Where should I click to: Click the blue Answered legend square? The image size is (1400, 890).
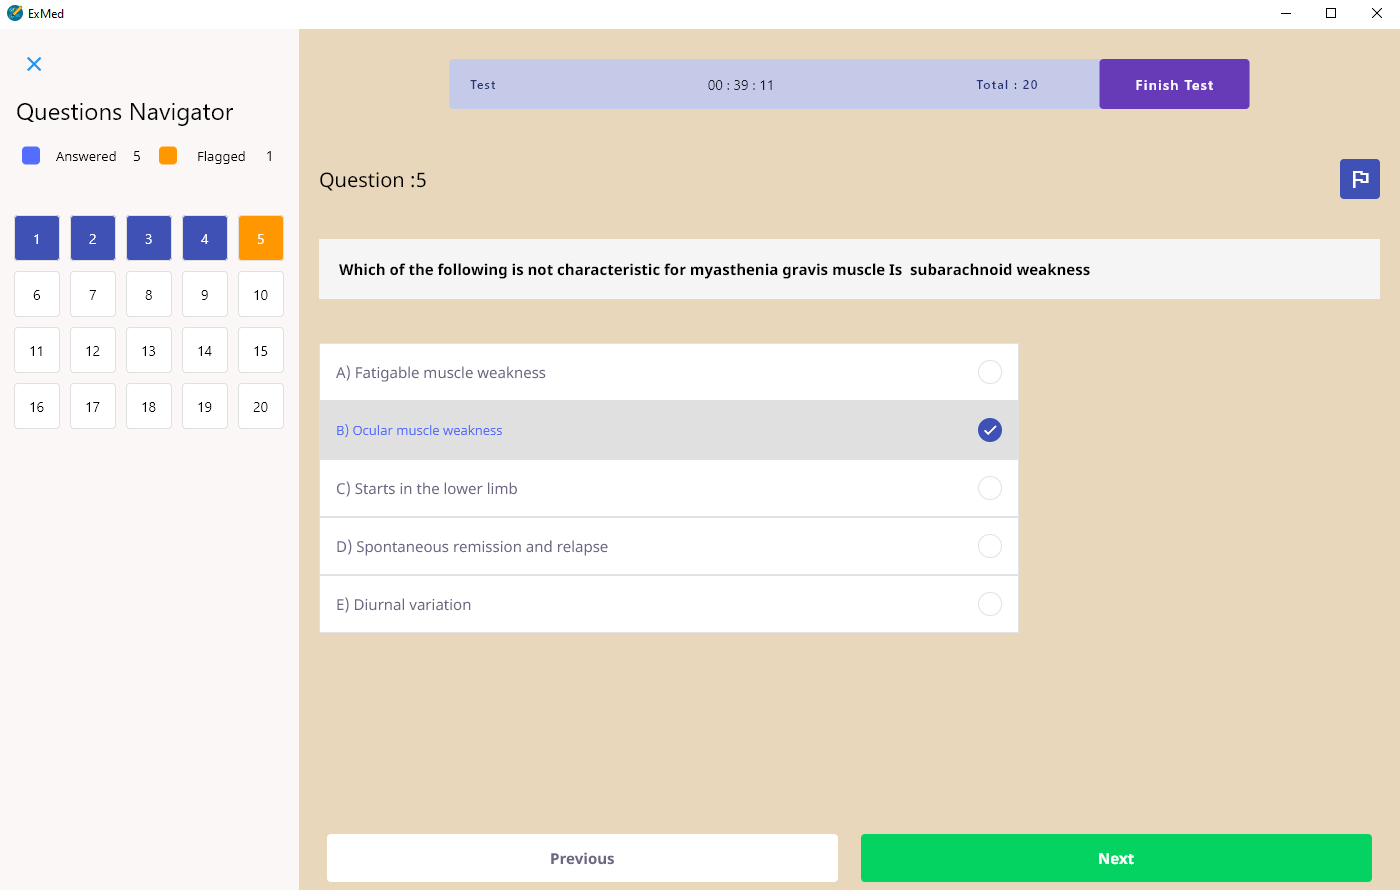click(x=31, y=155)
